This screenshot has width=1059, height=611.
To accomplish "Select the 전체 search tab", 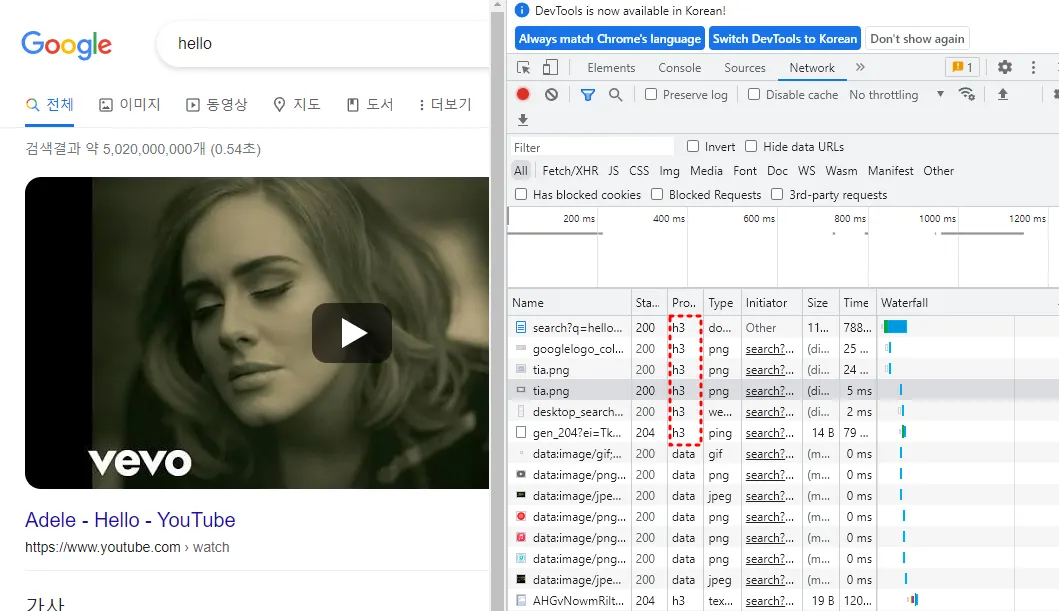I will [49, 105].
